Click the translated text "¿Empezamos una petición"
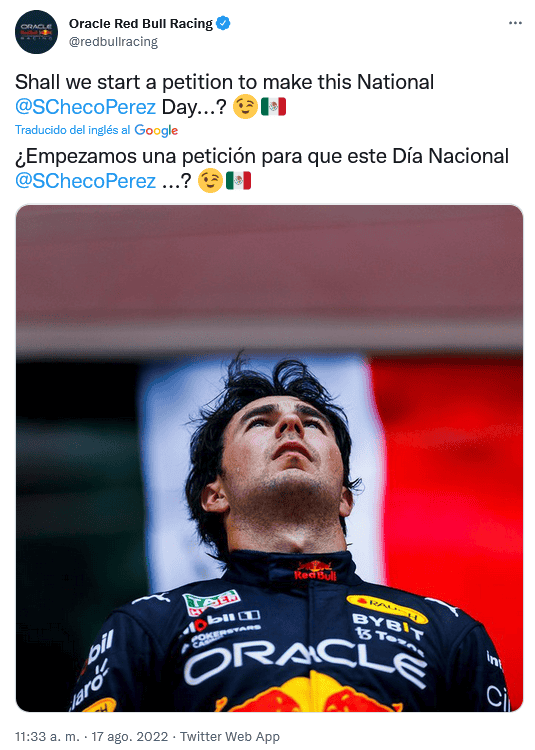 [x=135, y=156]
